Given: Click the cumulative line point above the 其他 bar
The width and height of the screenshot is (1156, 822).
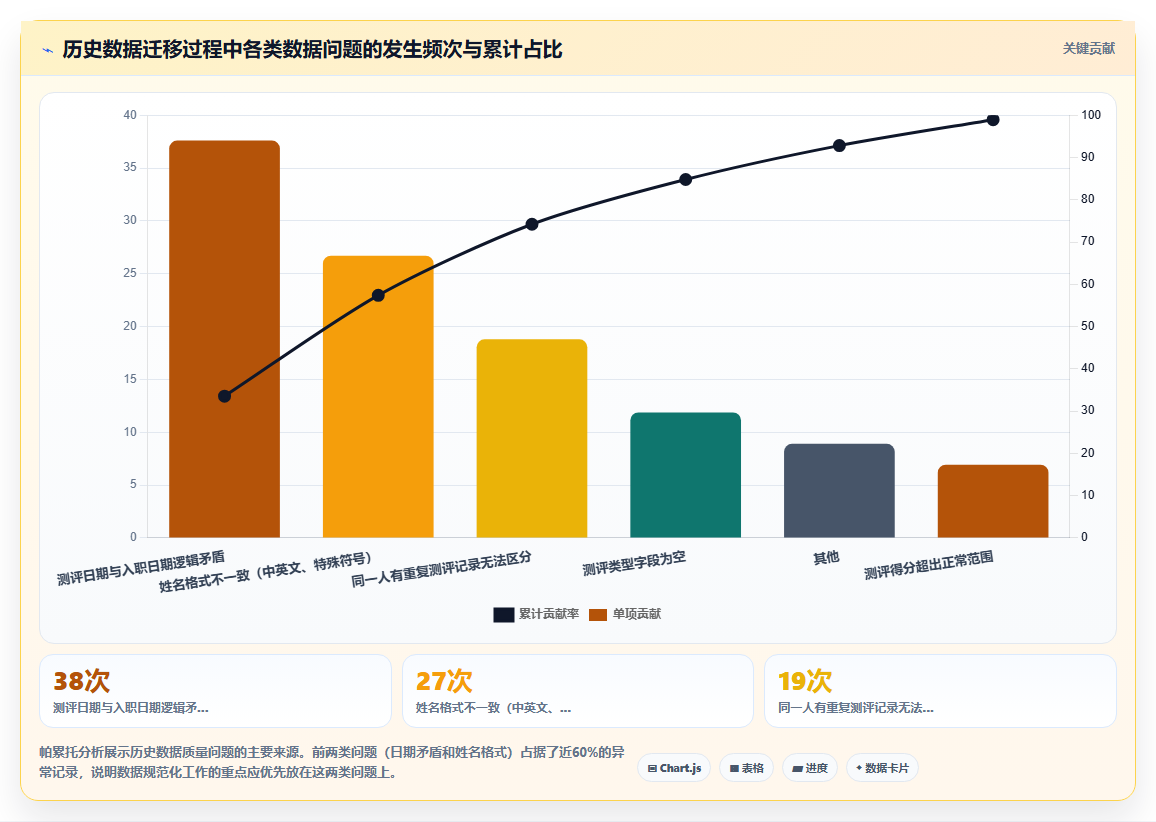Looking at the screenshot, I should (x=839, y=146).
